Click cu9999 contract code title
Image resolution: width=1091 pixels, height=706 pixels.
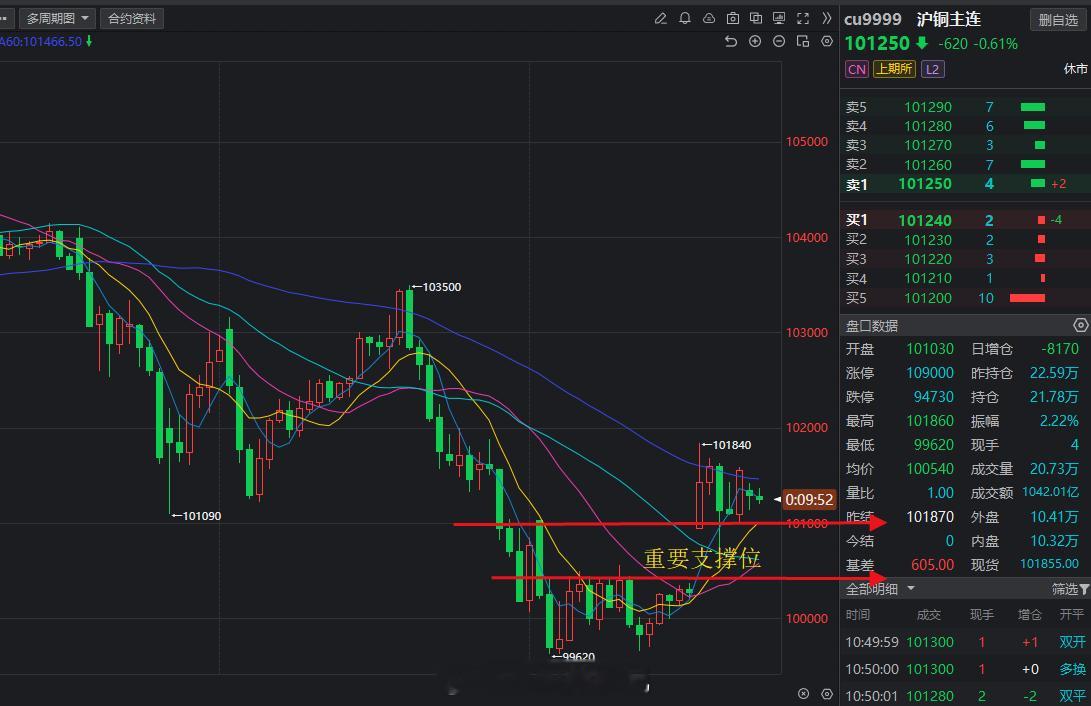pos(873,19)
